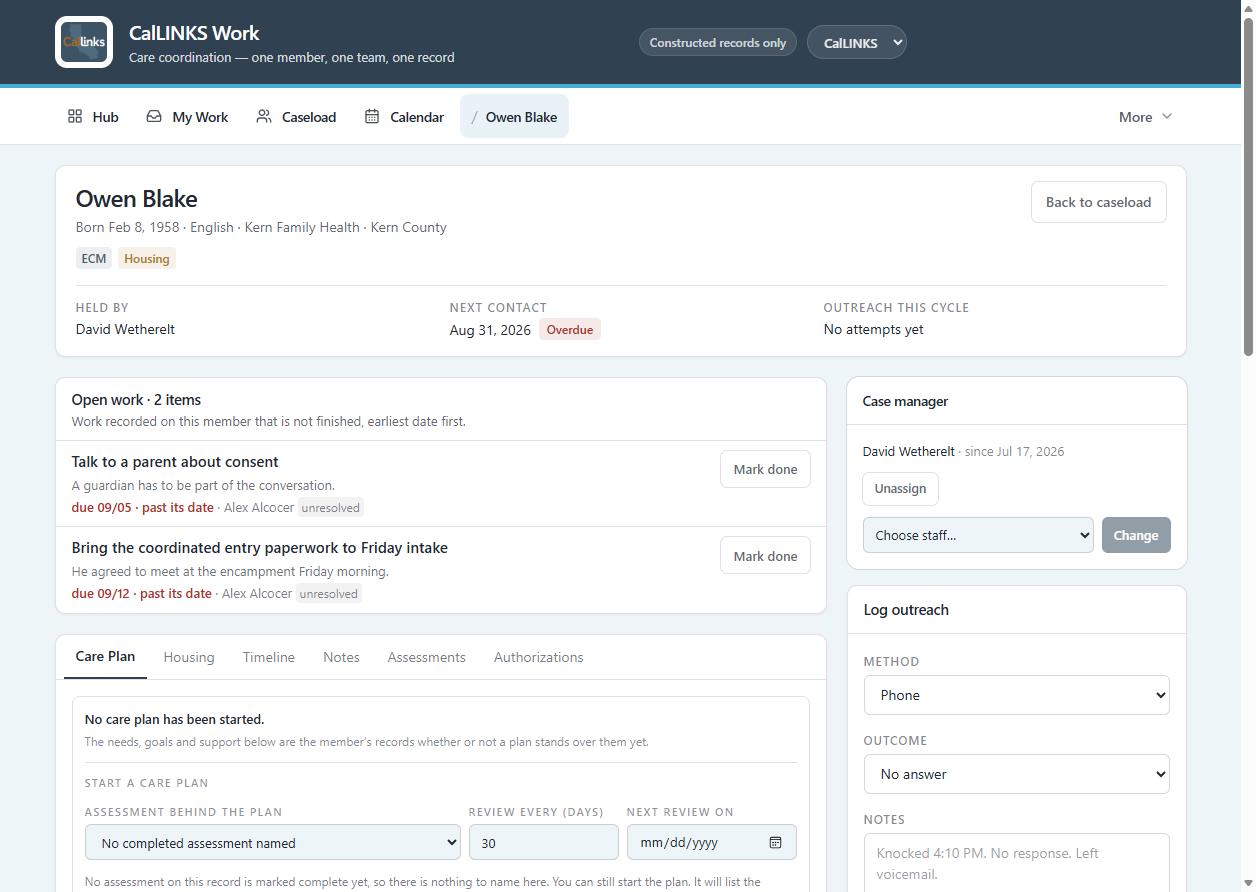Switch to the Notes tab
The image size is (1256, 892).
point(341,657)
